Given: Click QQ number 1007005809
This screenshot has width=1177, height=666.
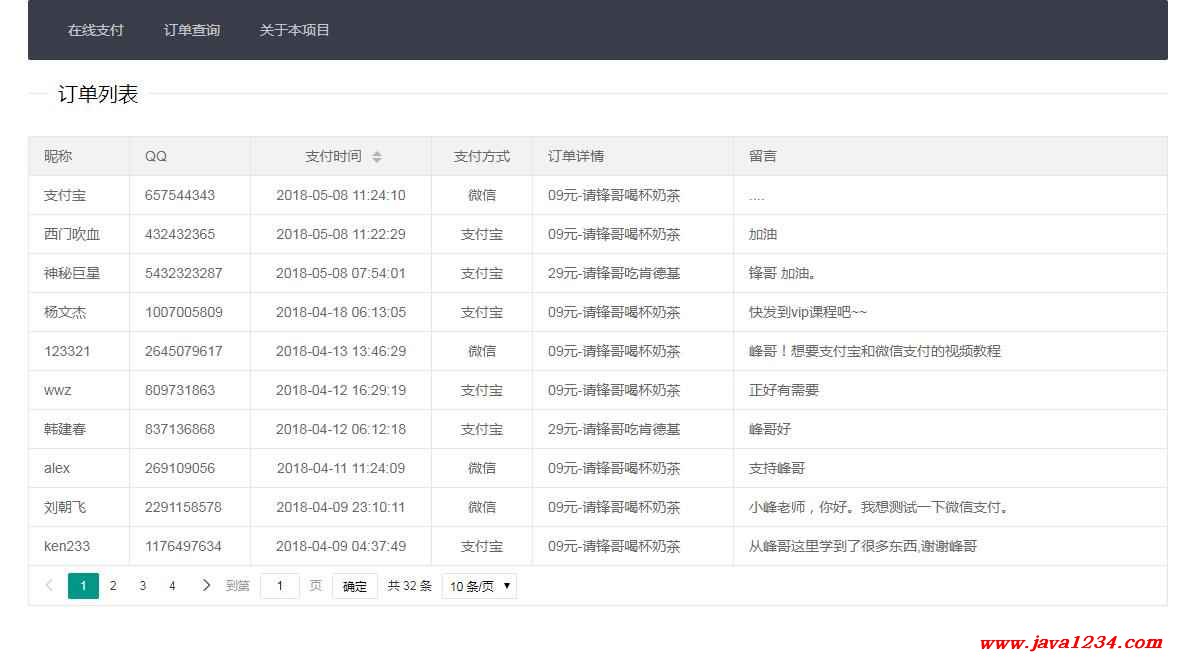Looking at the screenshot, I should click(x=184, y=312).
